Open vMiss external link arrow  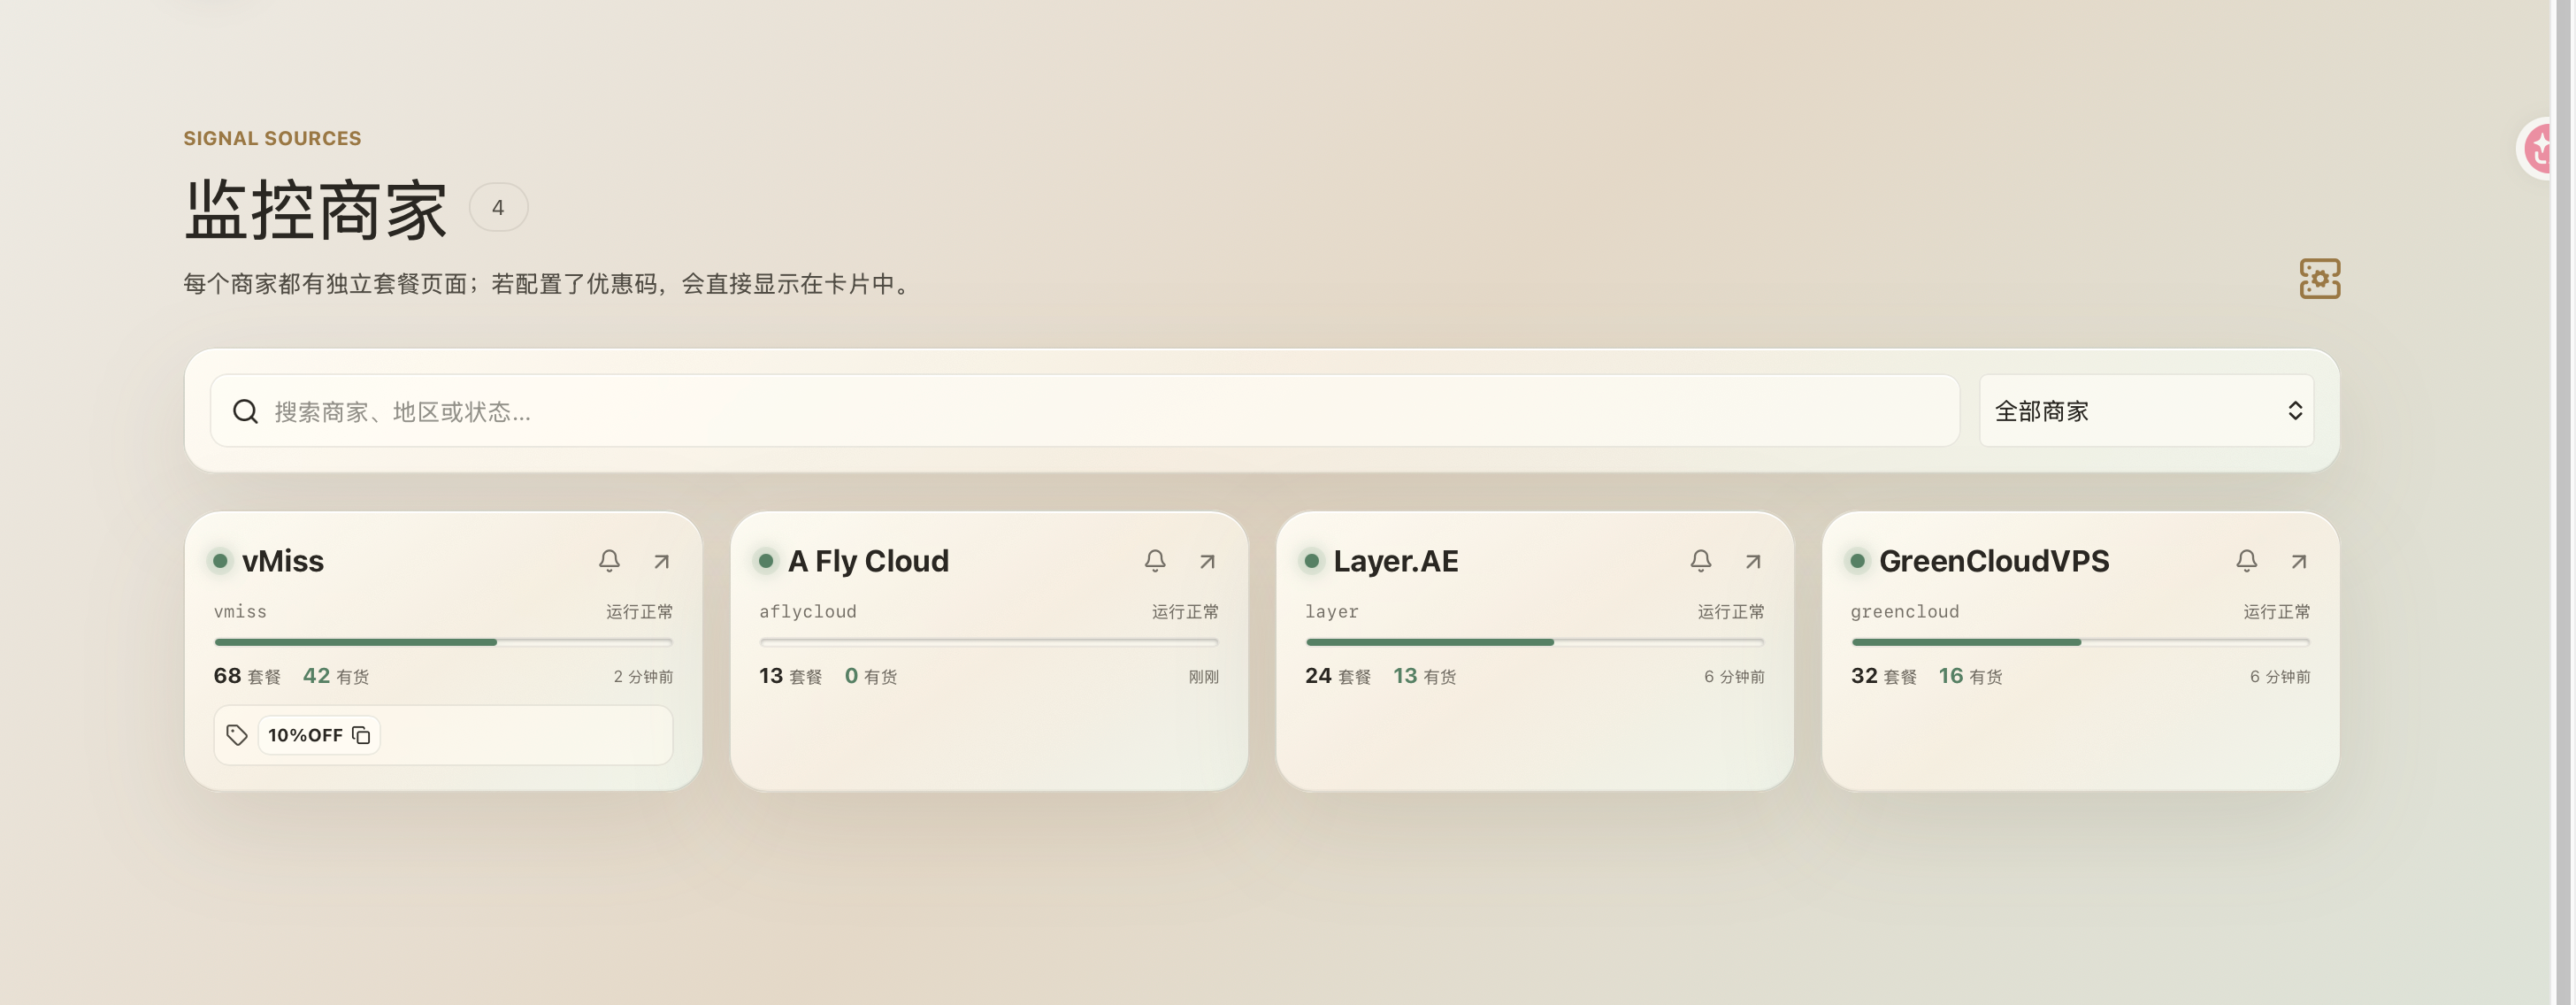click(662, 561)
